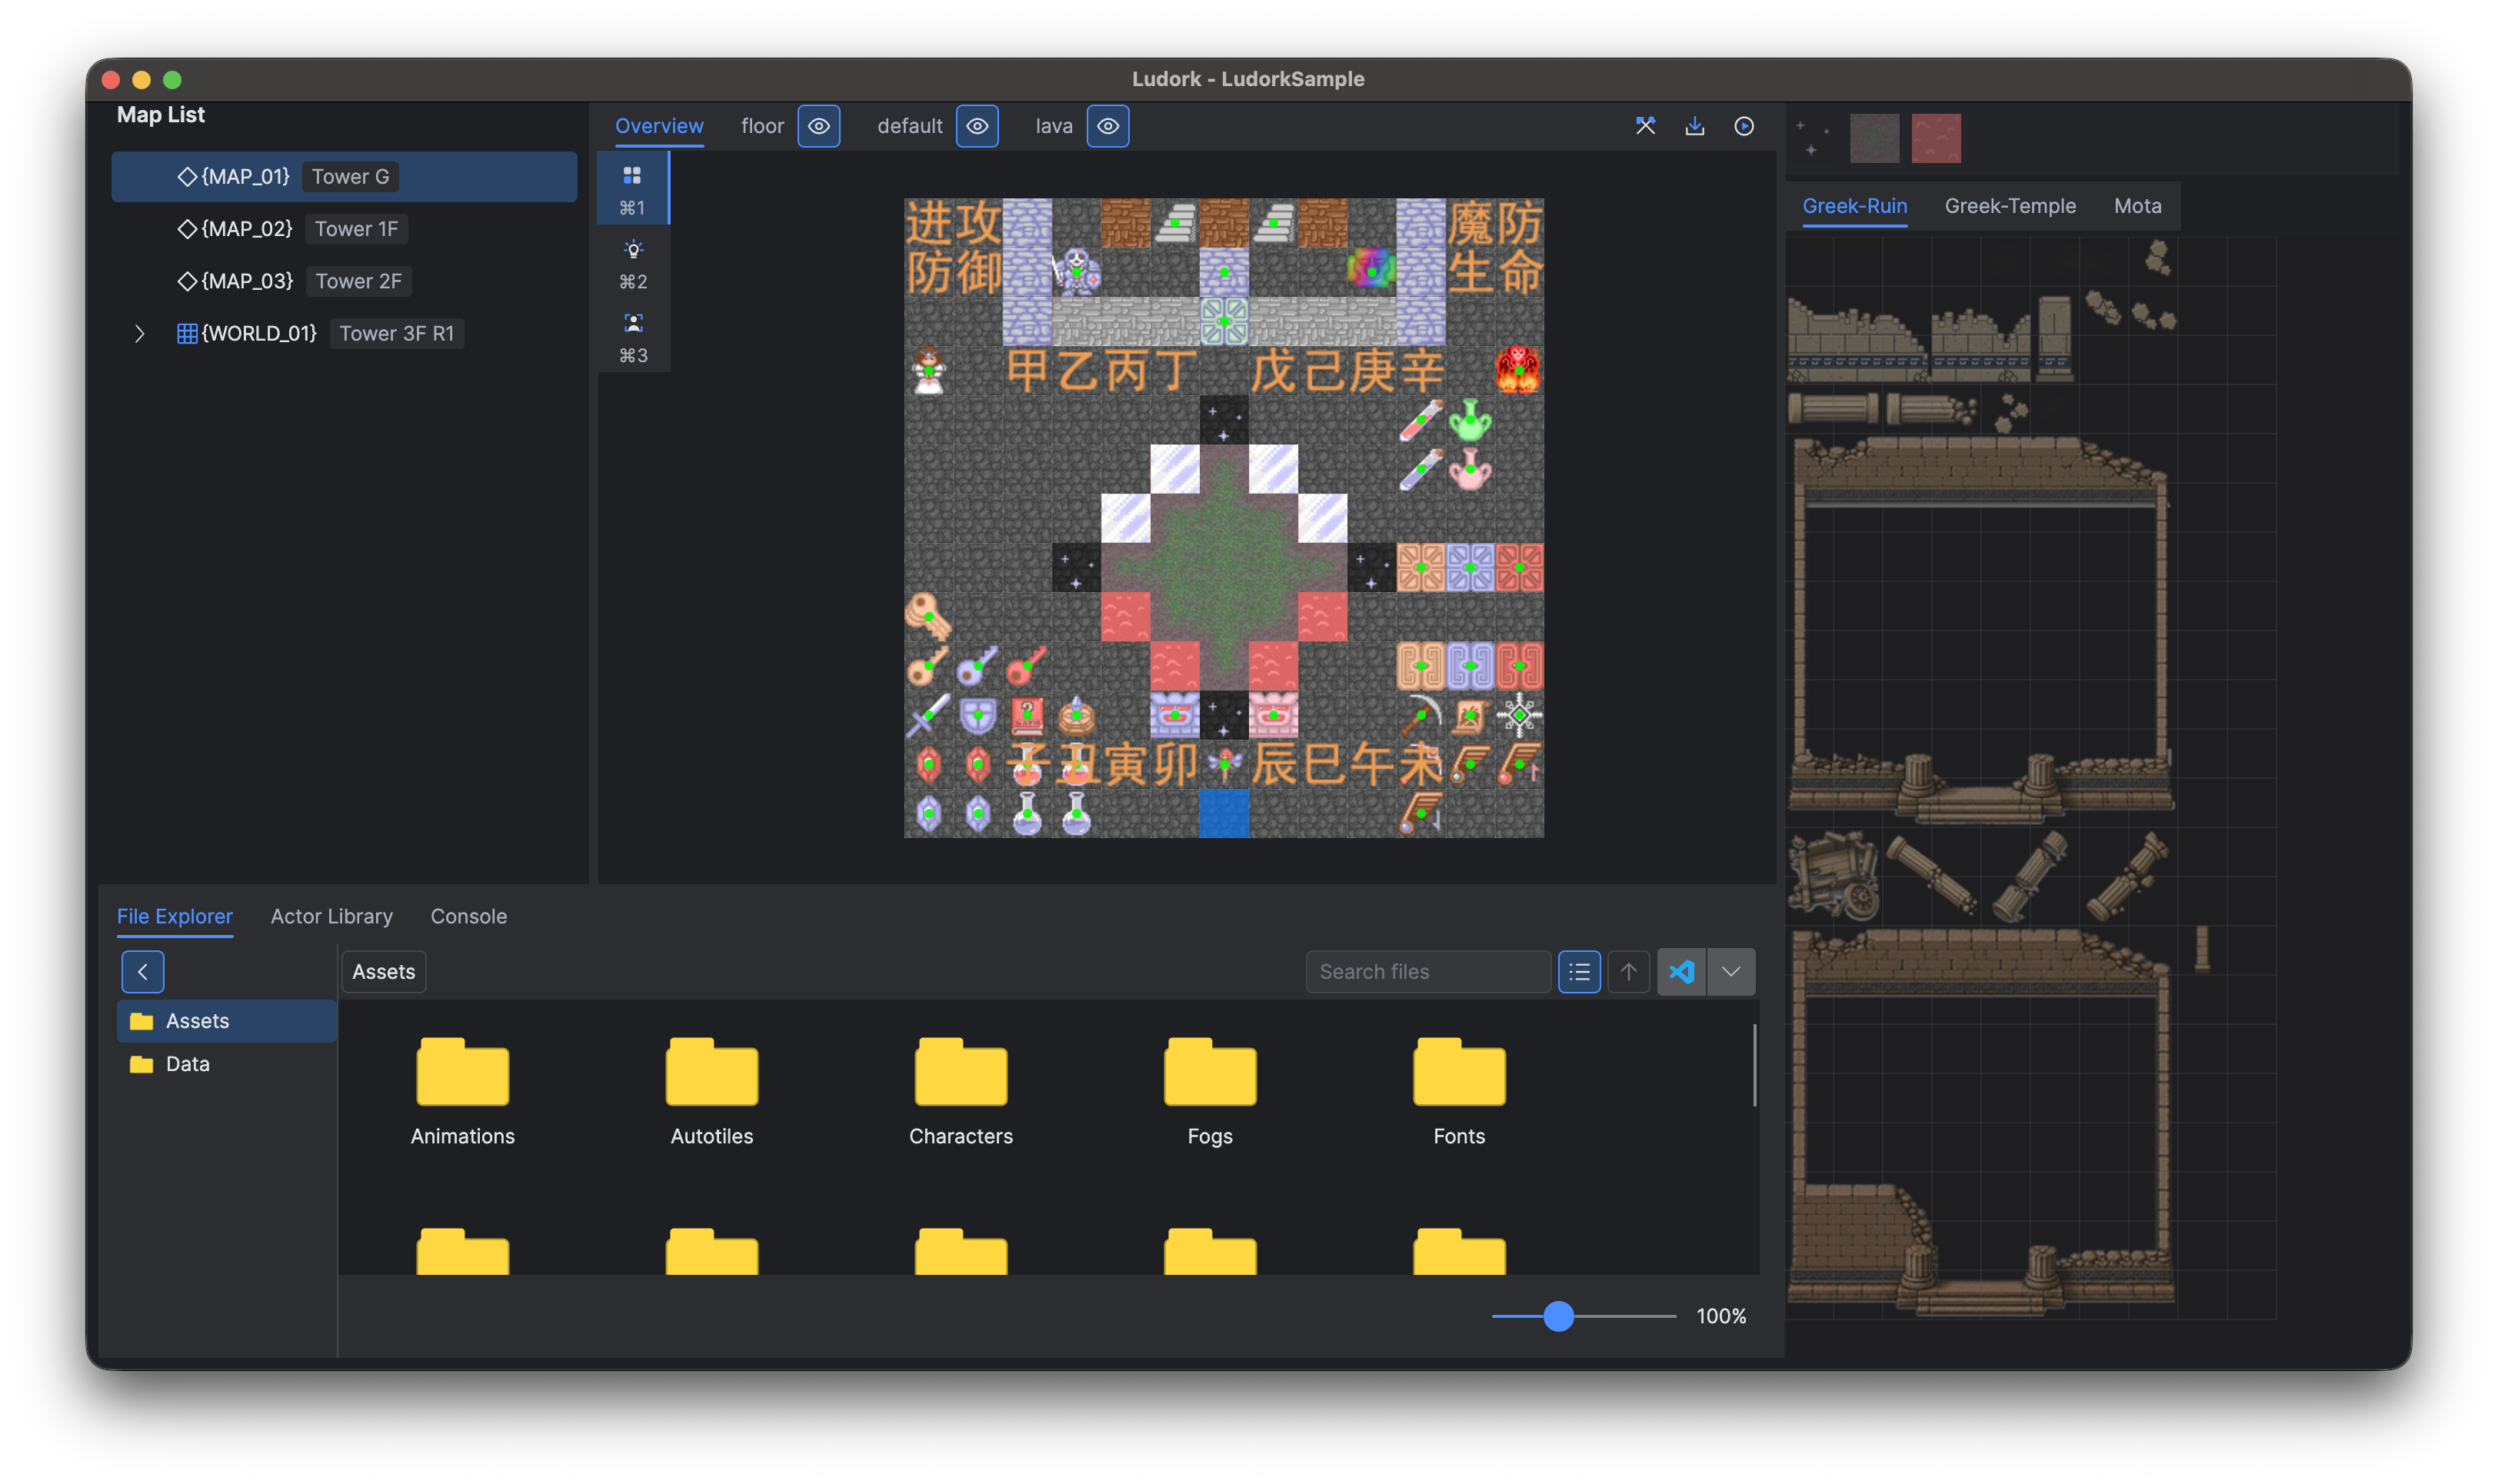2498x1484 pixels.
Task: Click the back chevron in File Explorer
Action: (x=143, y=971)
